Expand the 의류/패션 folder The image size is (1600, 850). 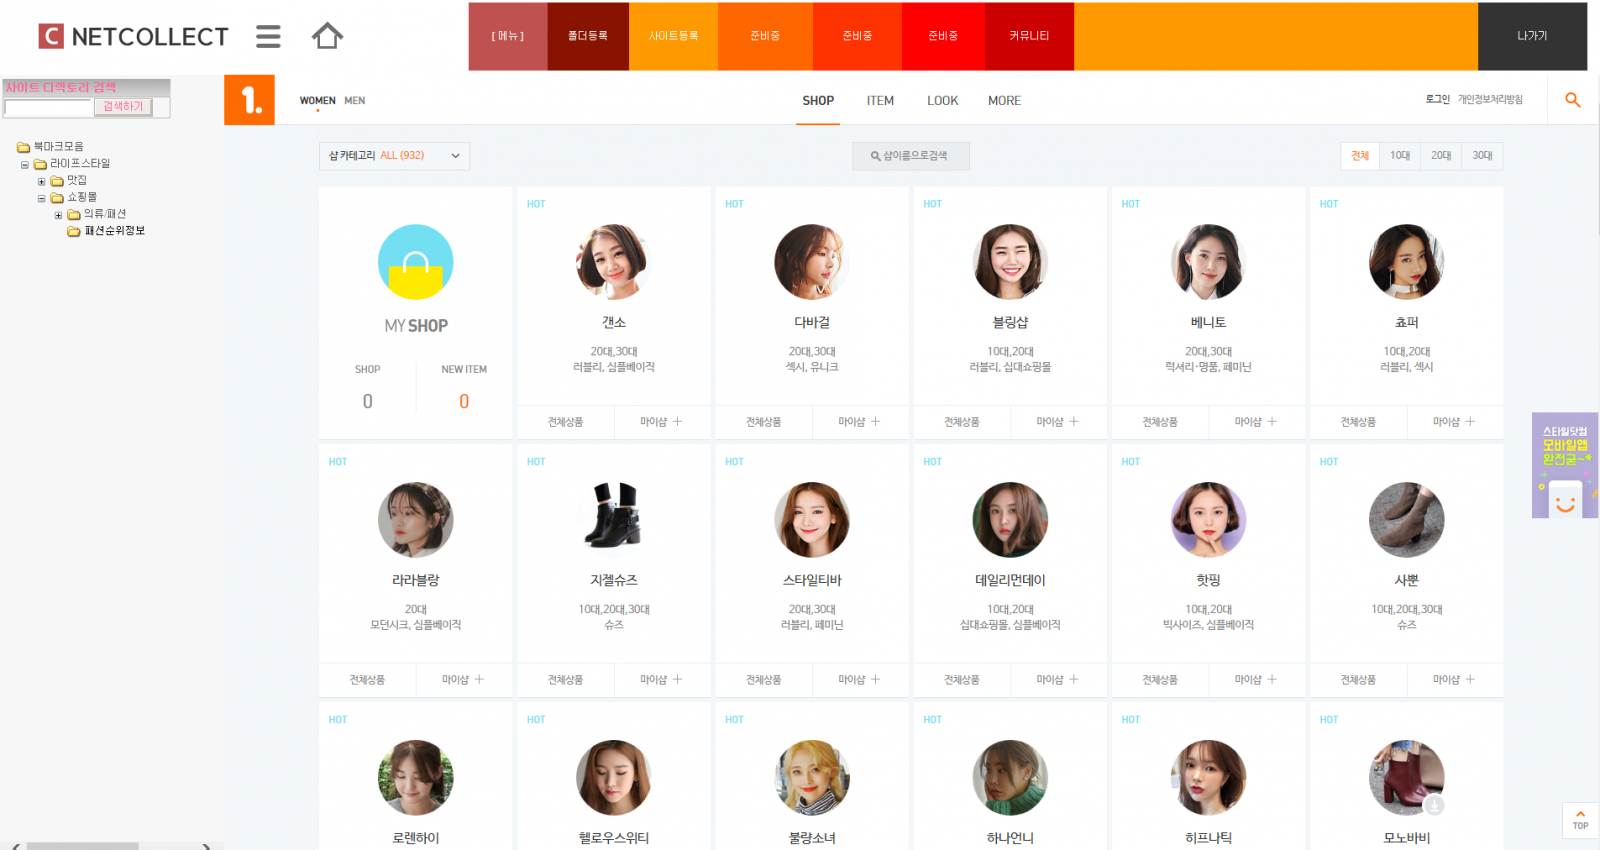[x=58, y=215]
